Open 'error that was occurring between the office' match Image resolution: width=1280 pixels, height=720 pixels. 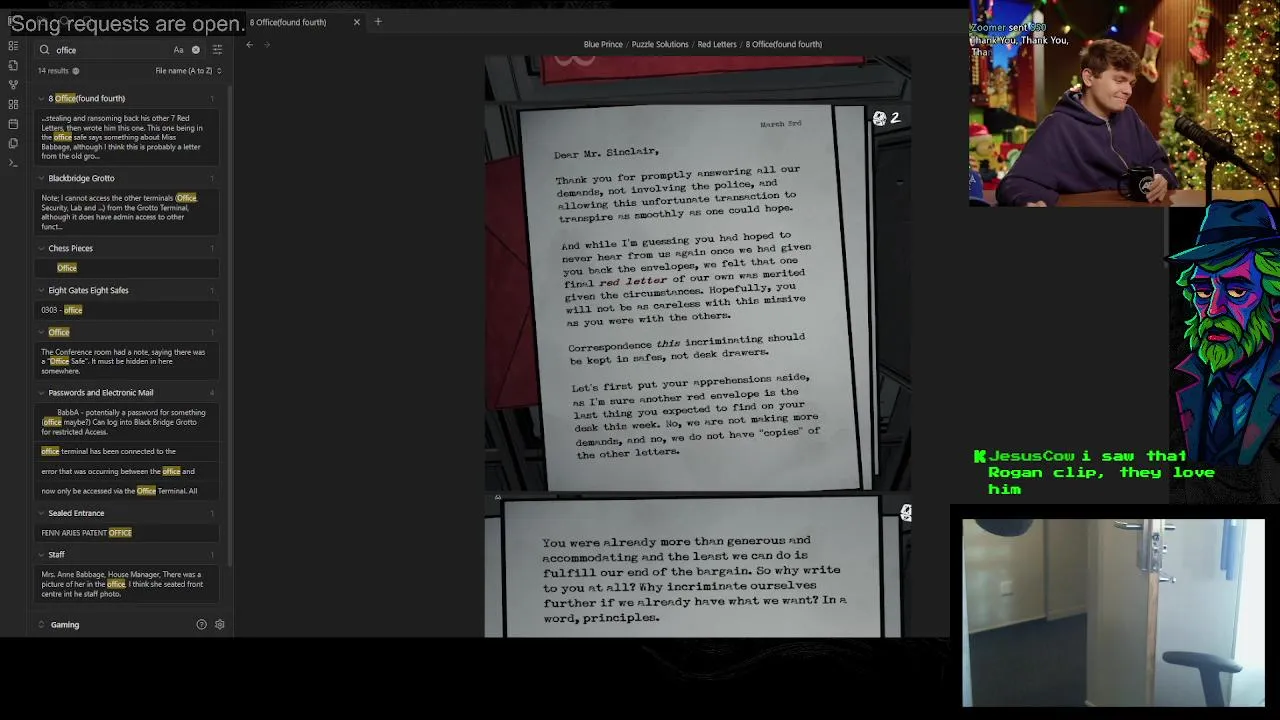tap(128, 471)
